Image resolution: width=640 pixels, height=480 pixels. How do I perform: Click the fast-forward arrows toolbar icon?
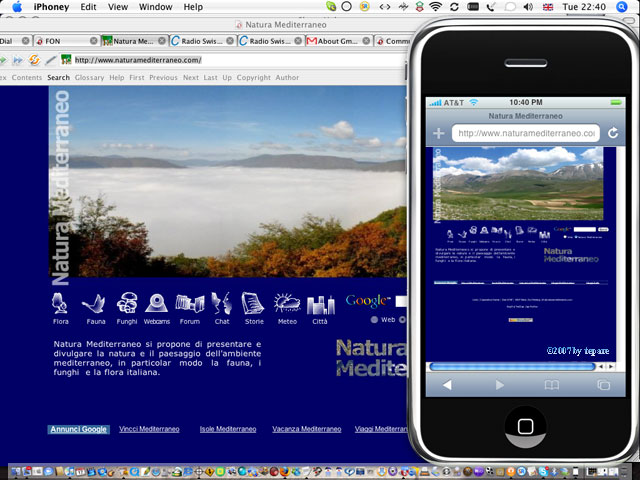[x=18, y=60]
